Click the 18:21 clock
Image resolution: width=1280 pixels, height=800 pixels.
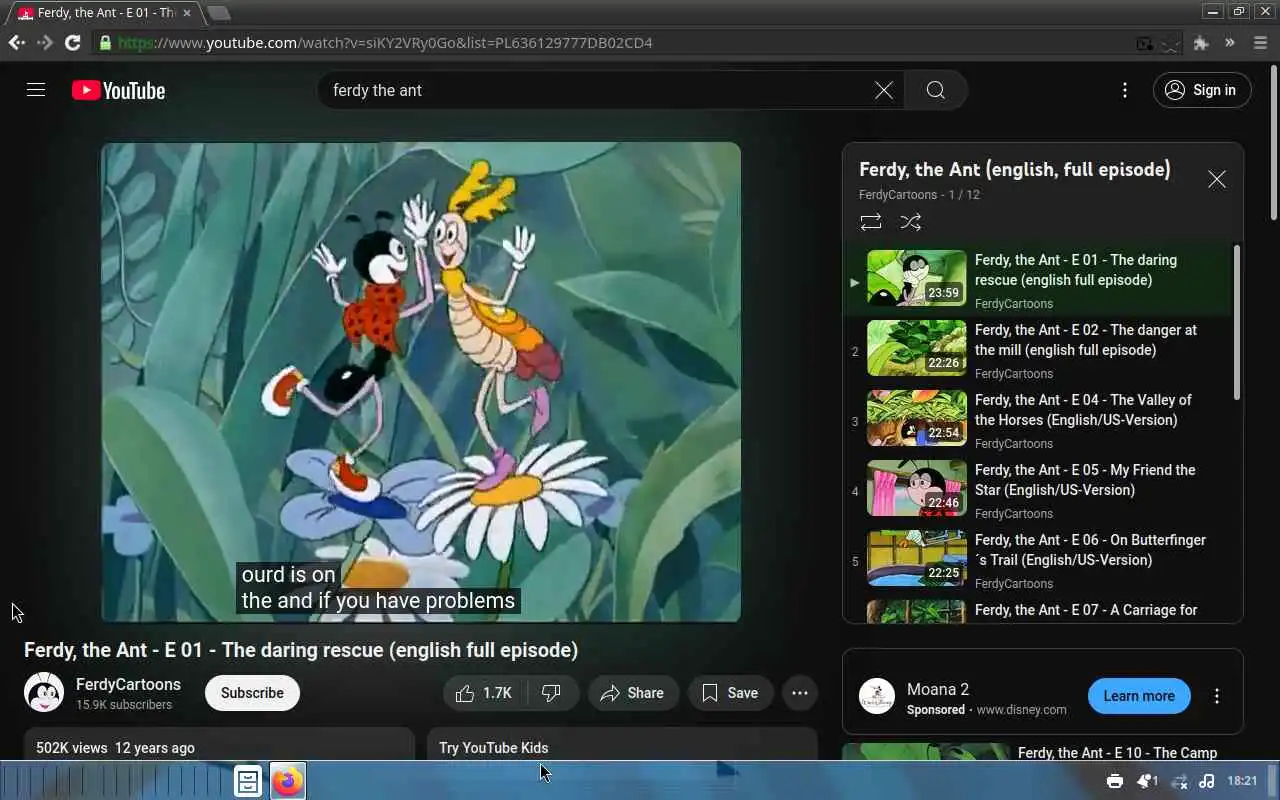point(1242,781)
